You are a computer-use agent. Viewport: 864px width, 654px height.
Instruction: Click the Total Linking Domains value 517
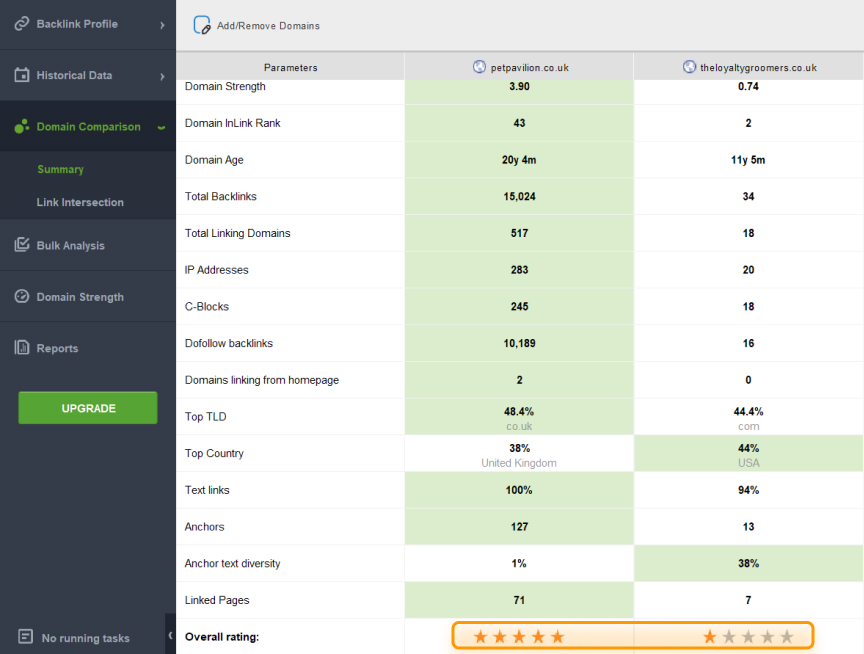(519, 233)
